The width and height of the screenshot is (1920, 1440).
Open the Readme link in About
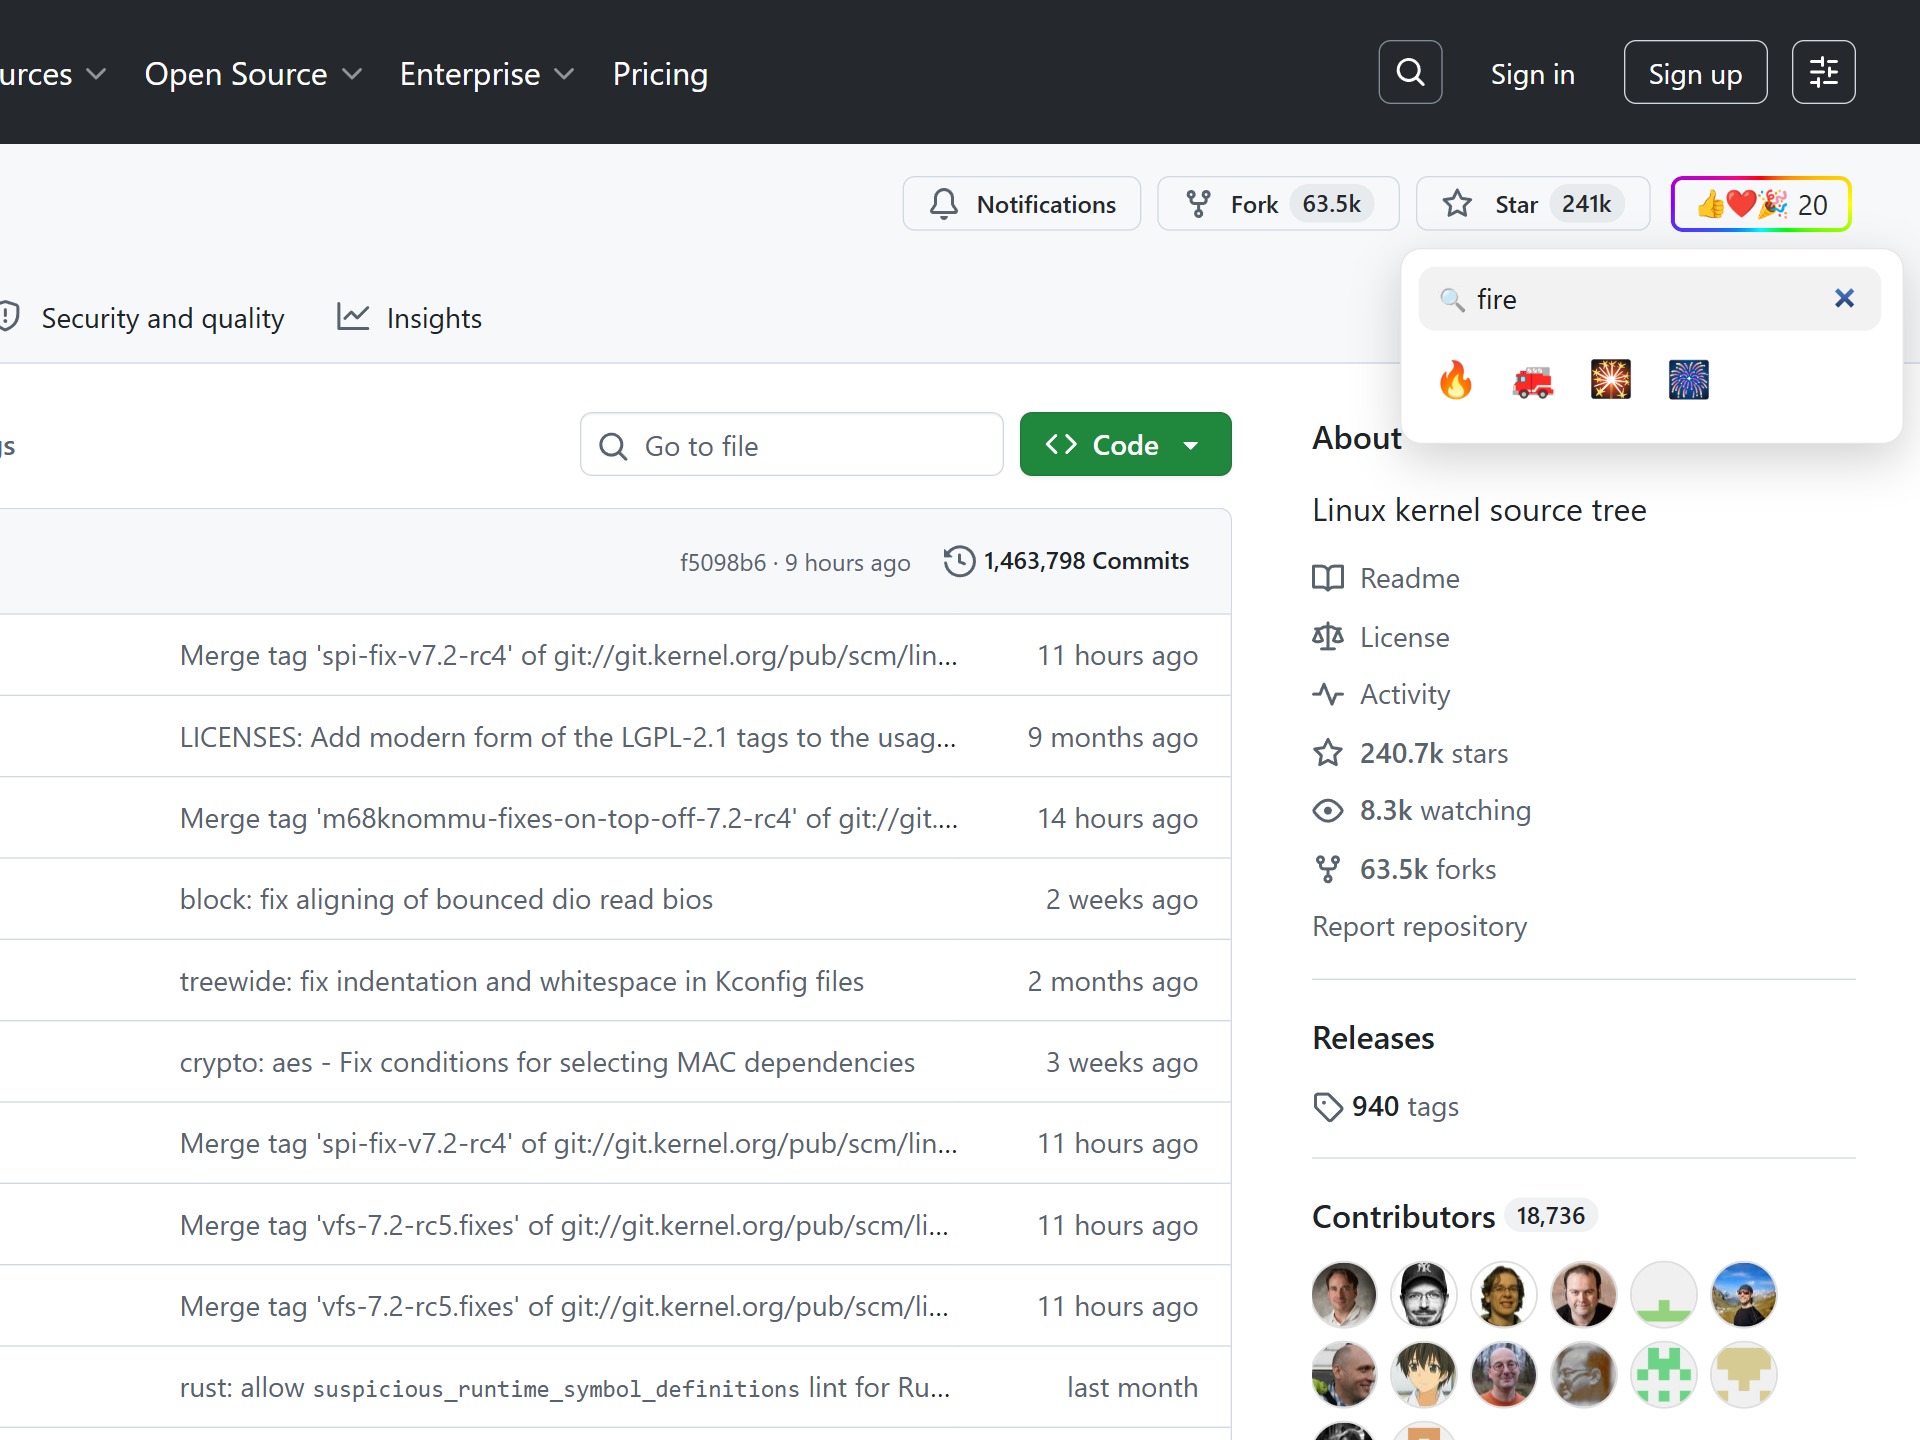pyautogui.click(x=1386, y=578)
